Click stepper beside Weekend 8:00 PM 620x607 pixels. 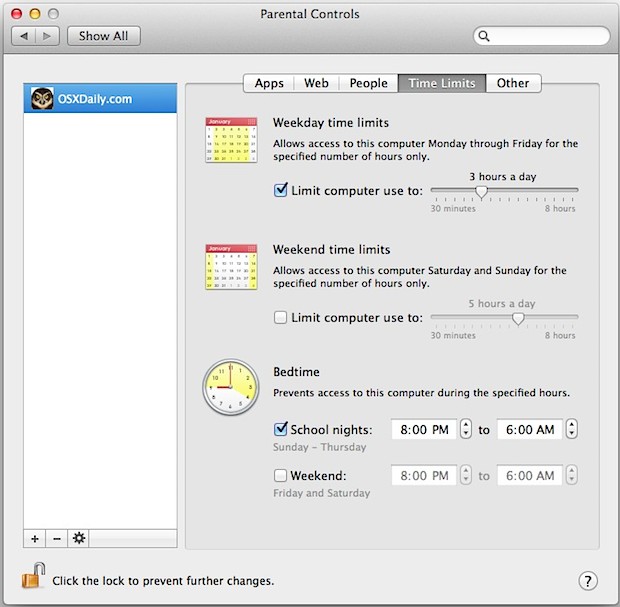click(x=466, y=475)
